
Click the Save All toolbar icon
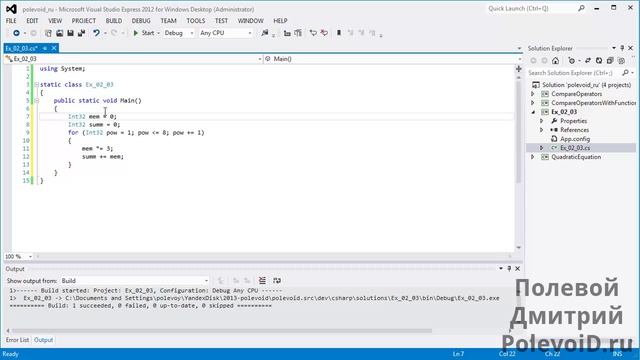coord(81,33)
